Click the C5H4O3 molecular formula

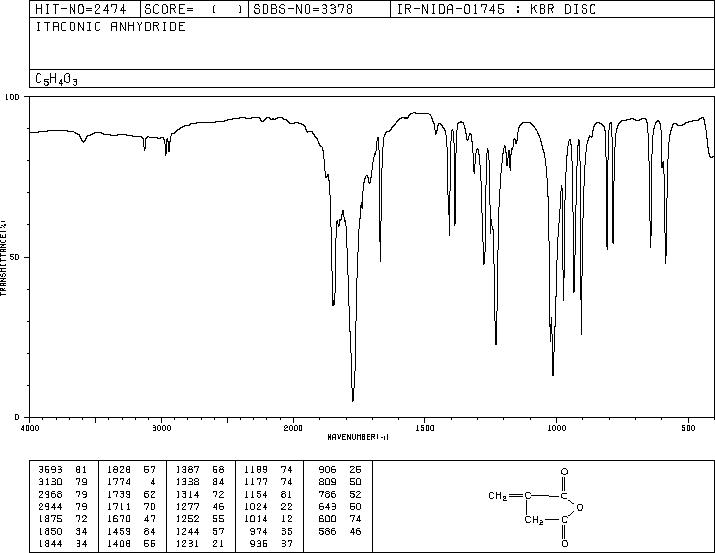[x=57, y=79]
